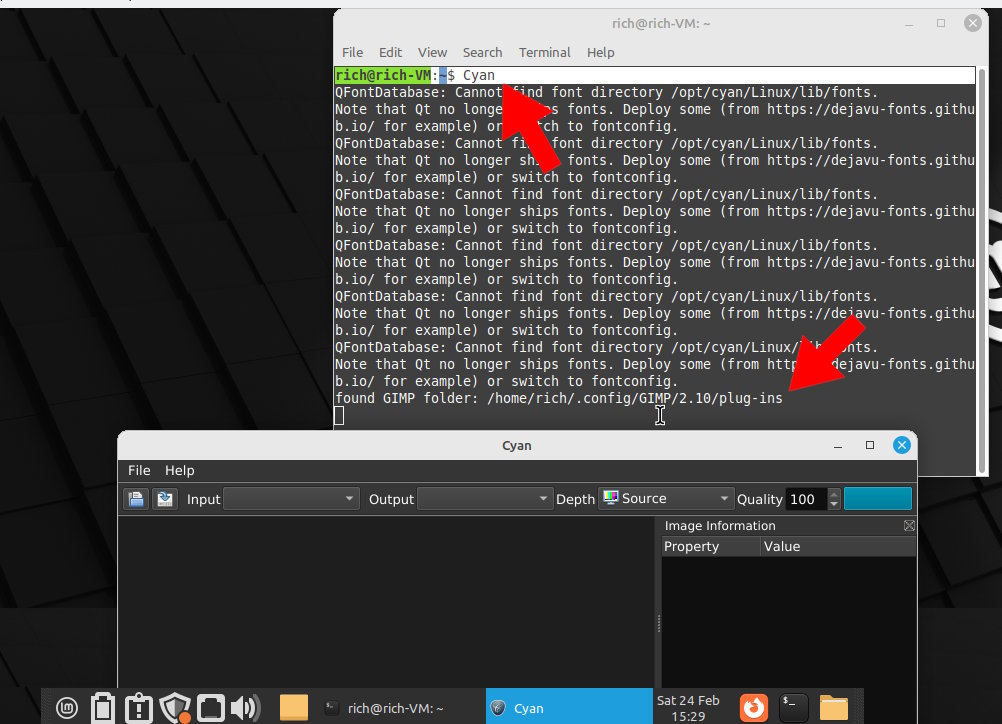Open the Cyan Help menu

pyautogui.click(x=180, y=470)
